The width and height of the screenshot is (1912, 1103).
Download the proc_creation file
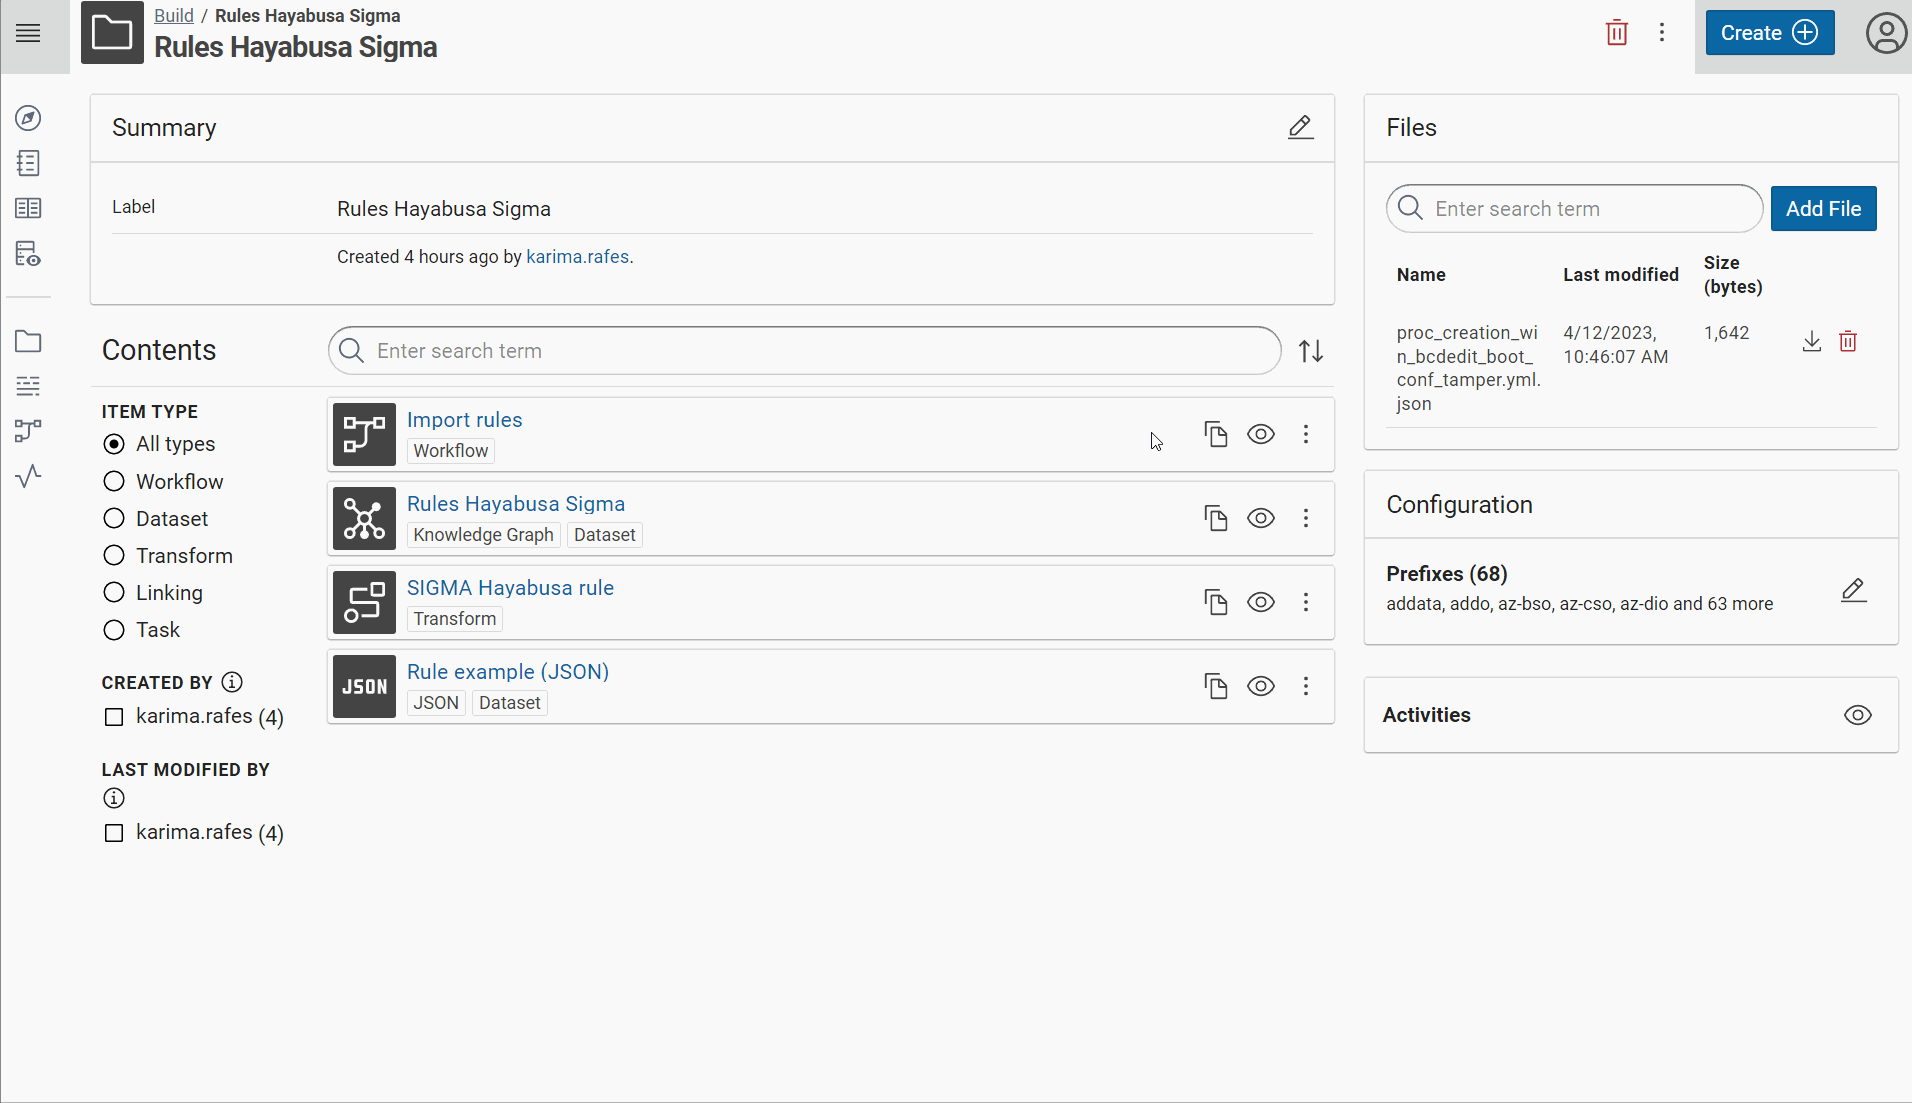1811,342
